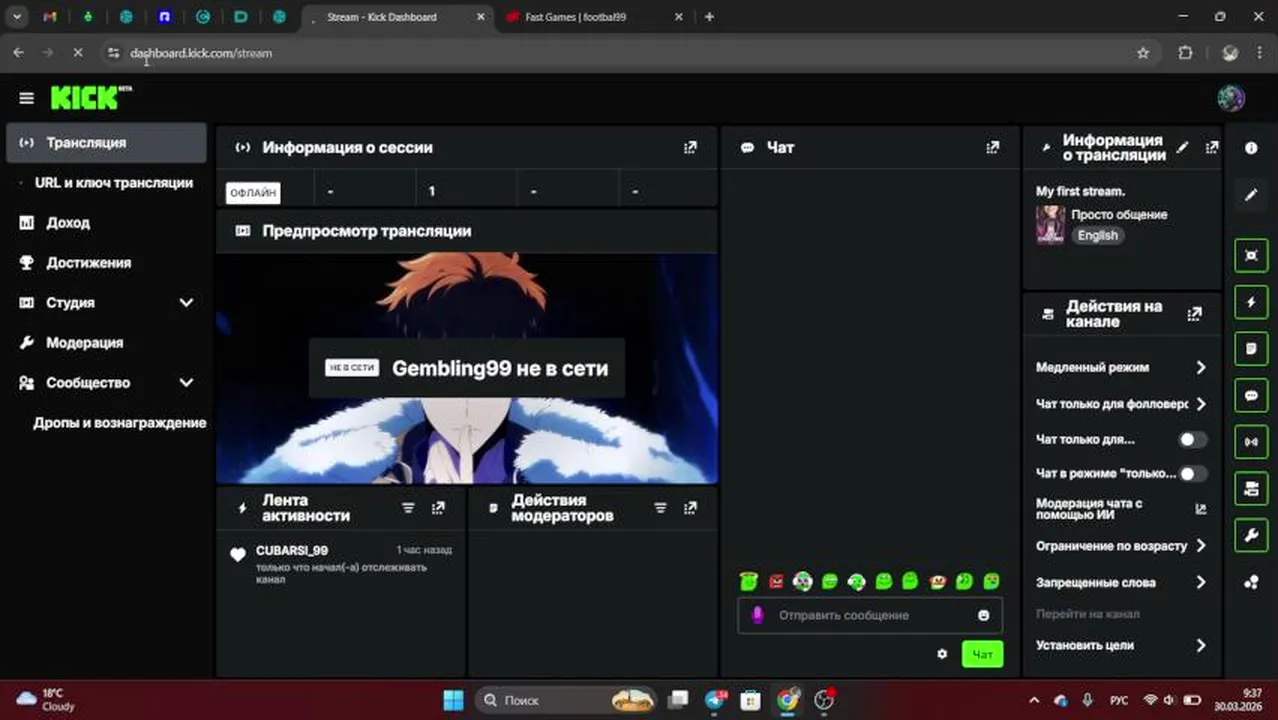Toggle the stream preview widget icon in right sidebar
Screen dimensions: 1278x720
click(x=1251, y=255)
